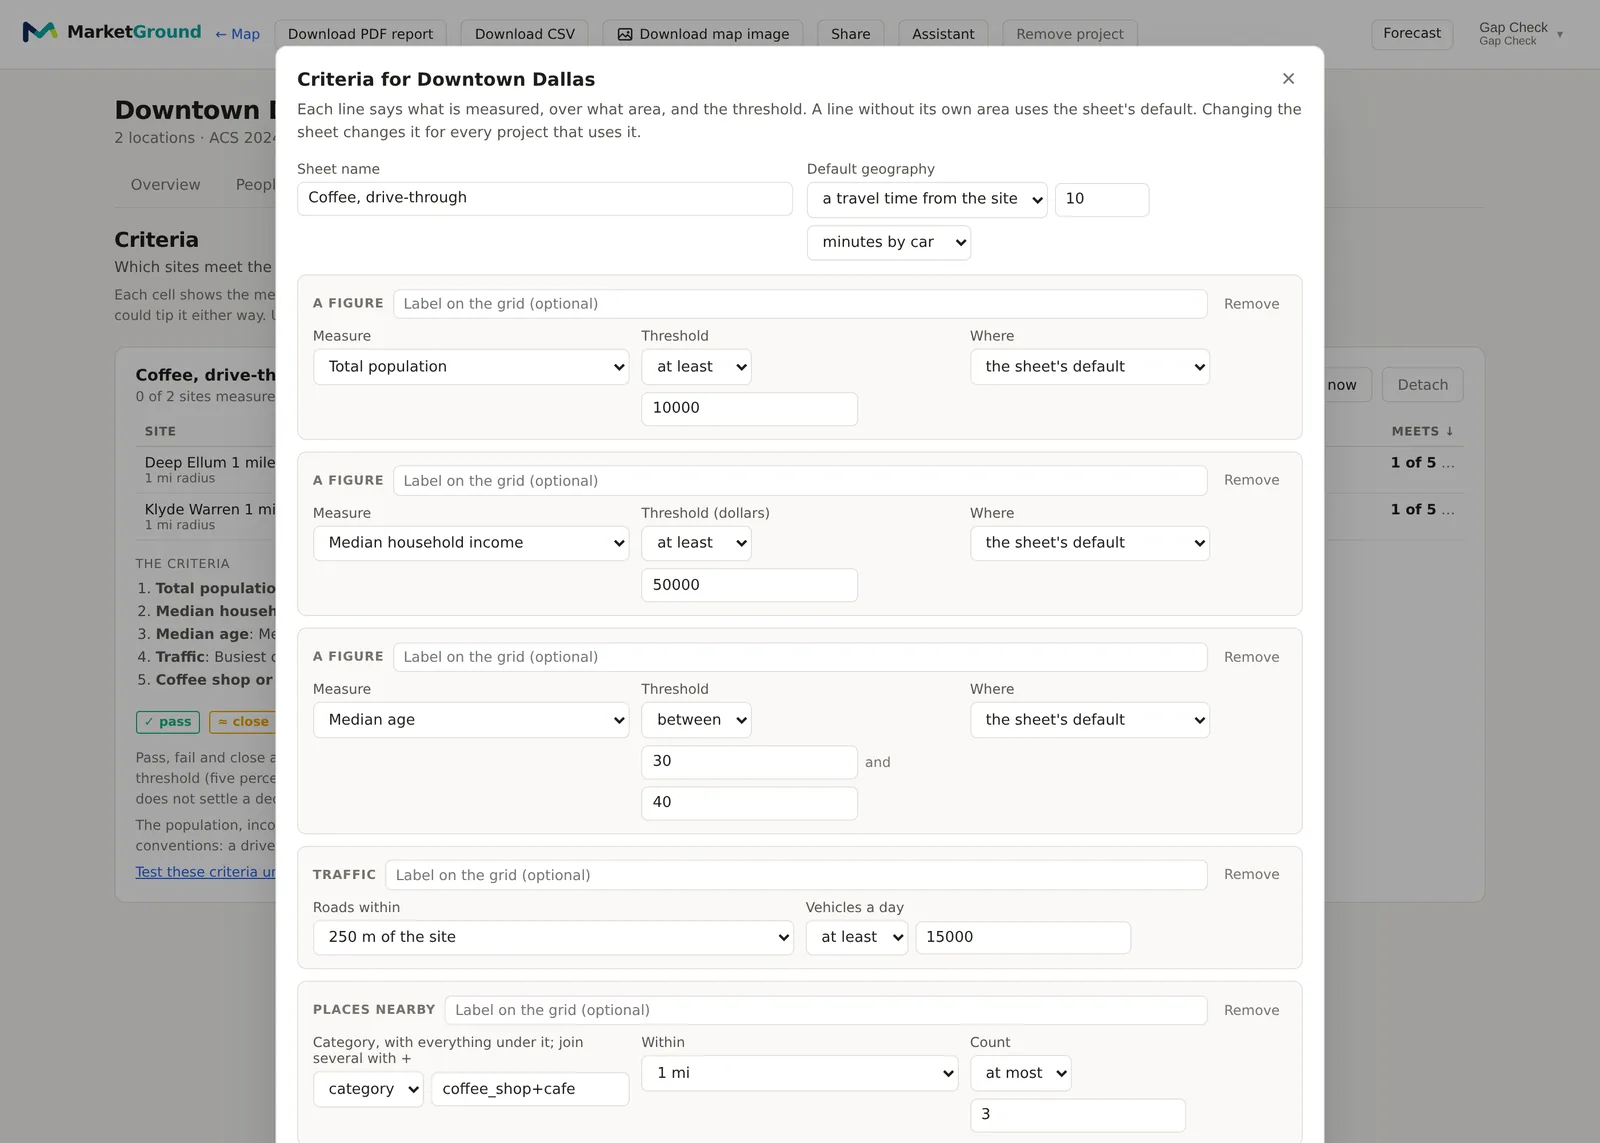
Task: Click the Remove project button
Action: coord(1070,34)
